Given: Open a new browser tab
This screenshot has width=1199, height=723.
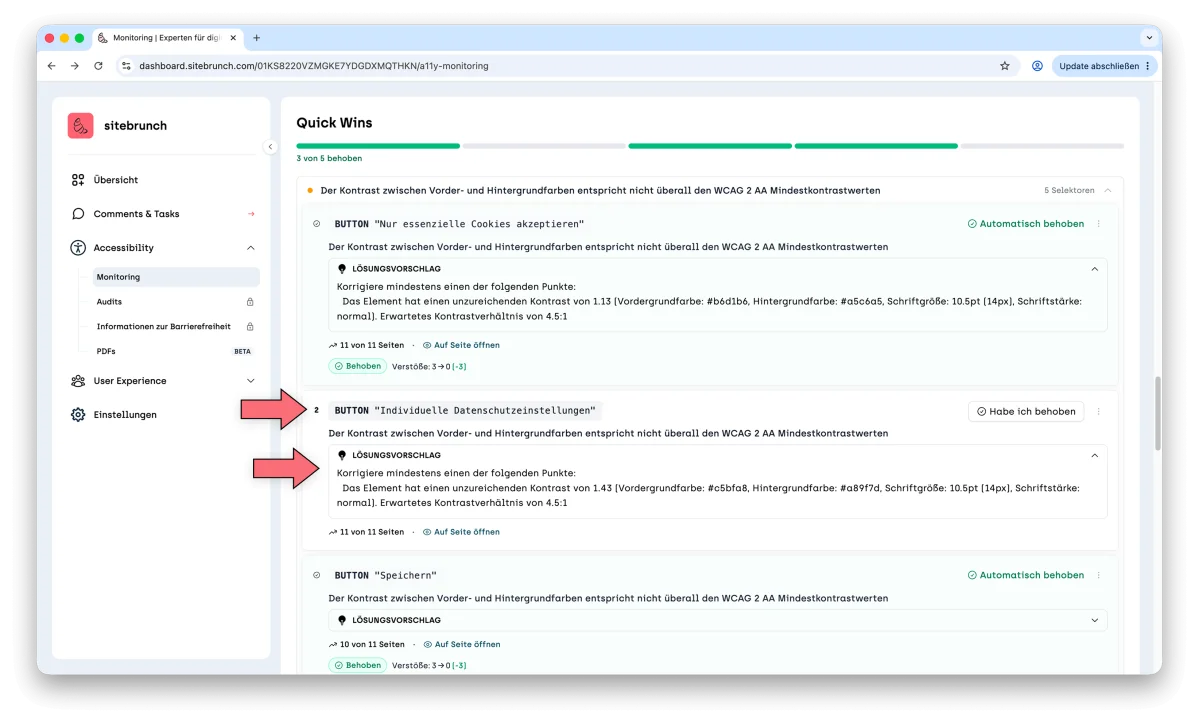Looking at the screenshot, I should [257, 37].
